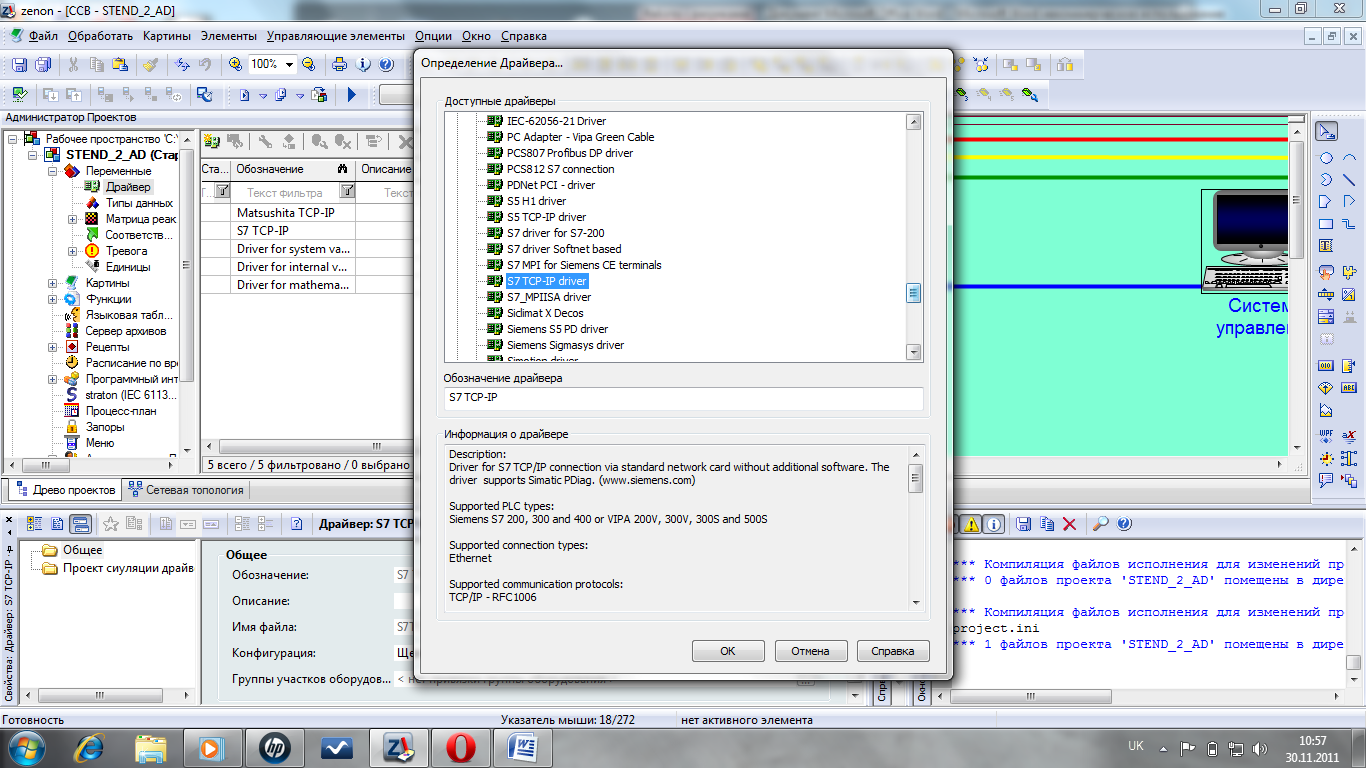Open Internet Explorer from taskbar

pos(89,747)
